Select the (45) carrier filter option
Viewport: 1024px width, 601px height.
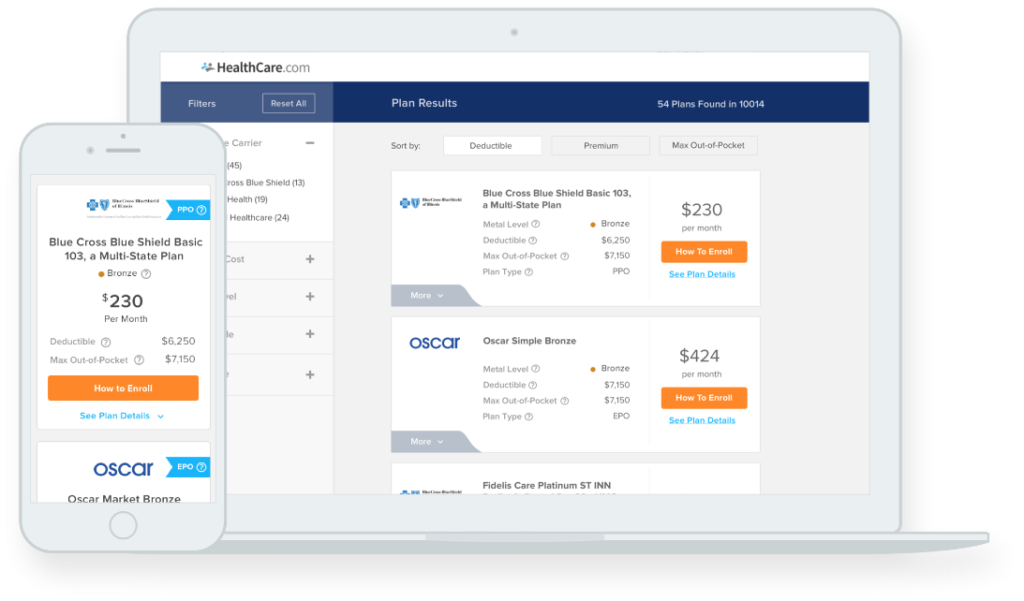234,165
